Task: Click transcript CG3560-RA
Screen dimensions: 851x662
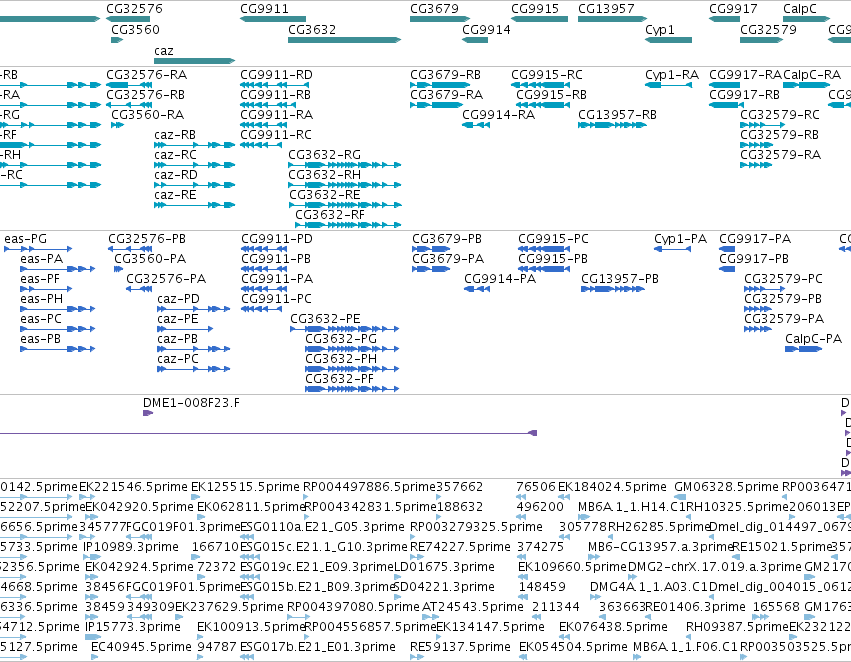Action: click(x=117, y=125)
